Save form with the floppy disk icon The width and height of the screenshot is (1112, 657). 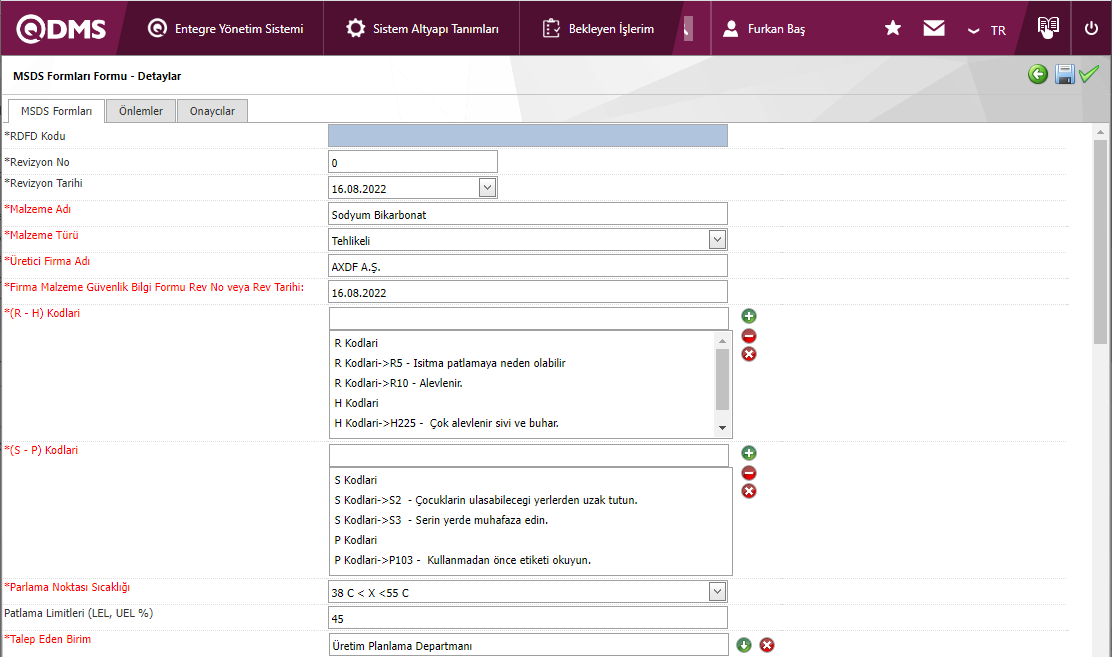click(x=1065, y=74)
